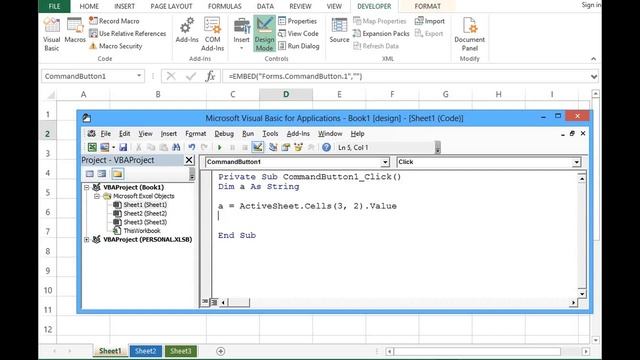
Task: Click the Find binoculars icon
Action: click(x=176, y=147)
